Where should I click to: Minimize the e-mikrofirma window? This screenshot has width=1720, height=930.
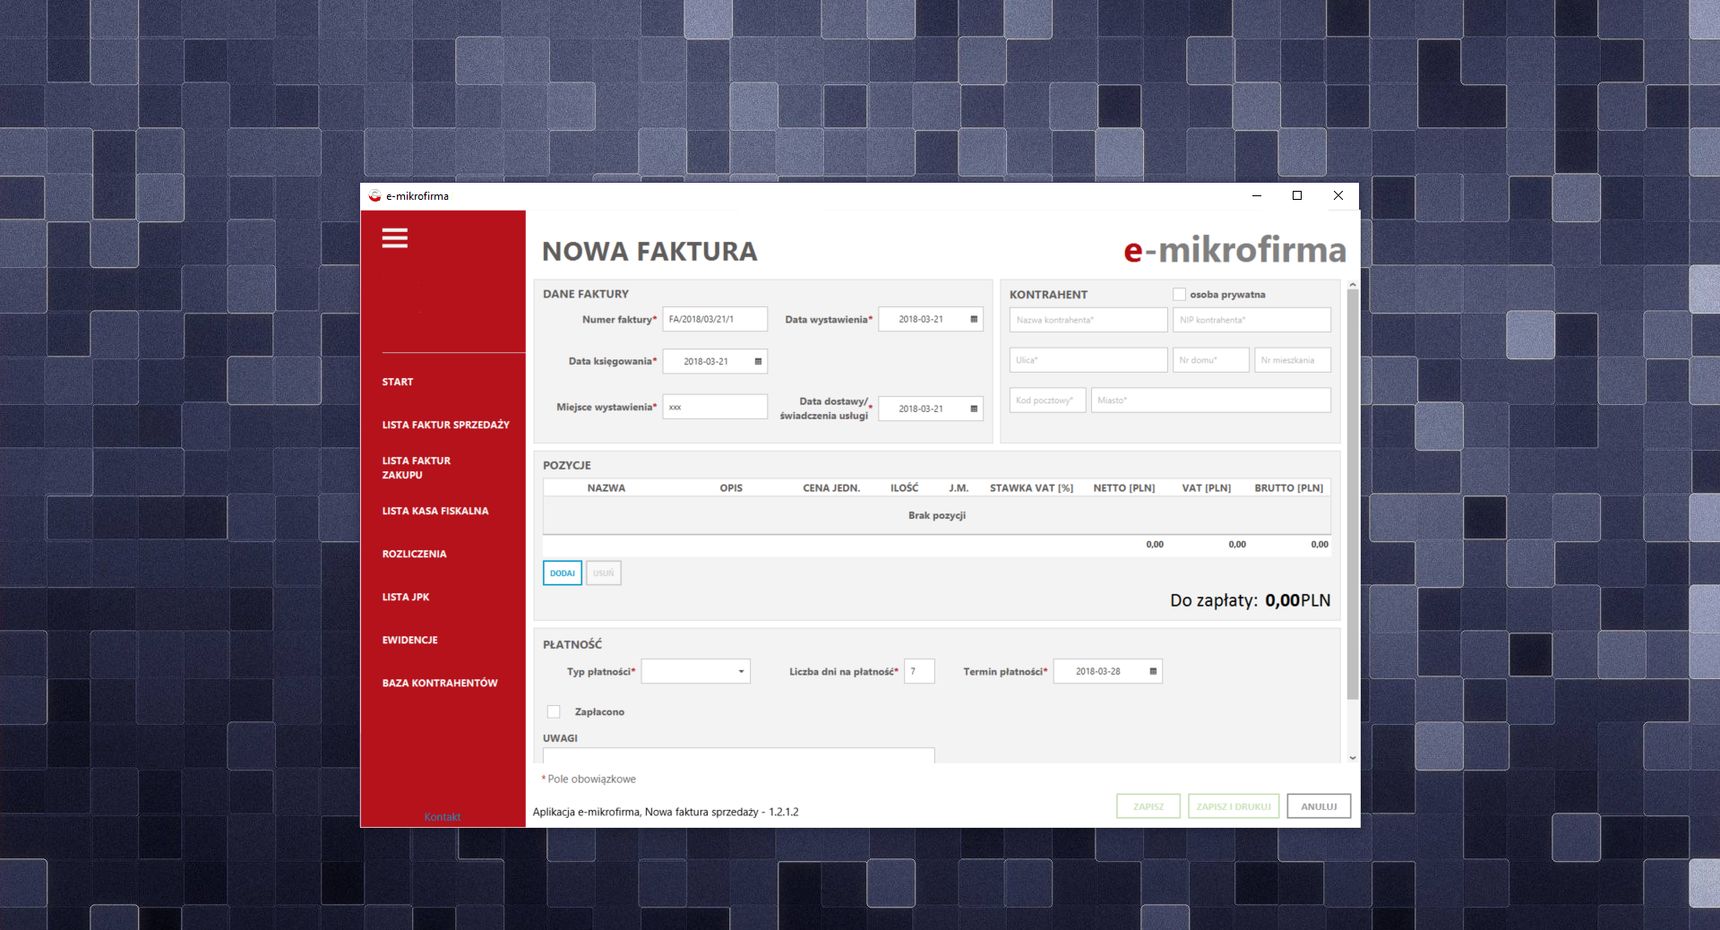tap(1257, 196)
